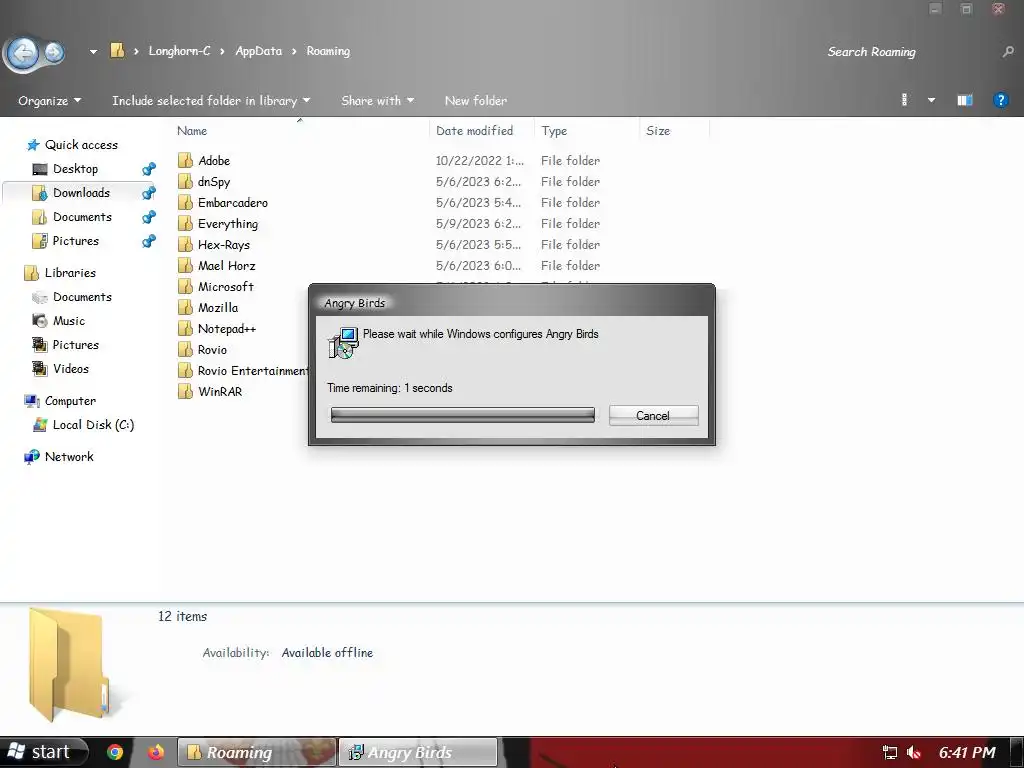Viewport: 1024px width, 768px height.
Task: Launch Firefox from the taskbar
Action: 156,752
